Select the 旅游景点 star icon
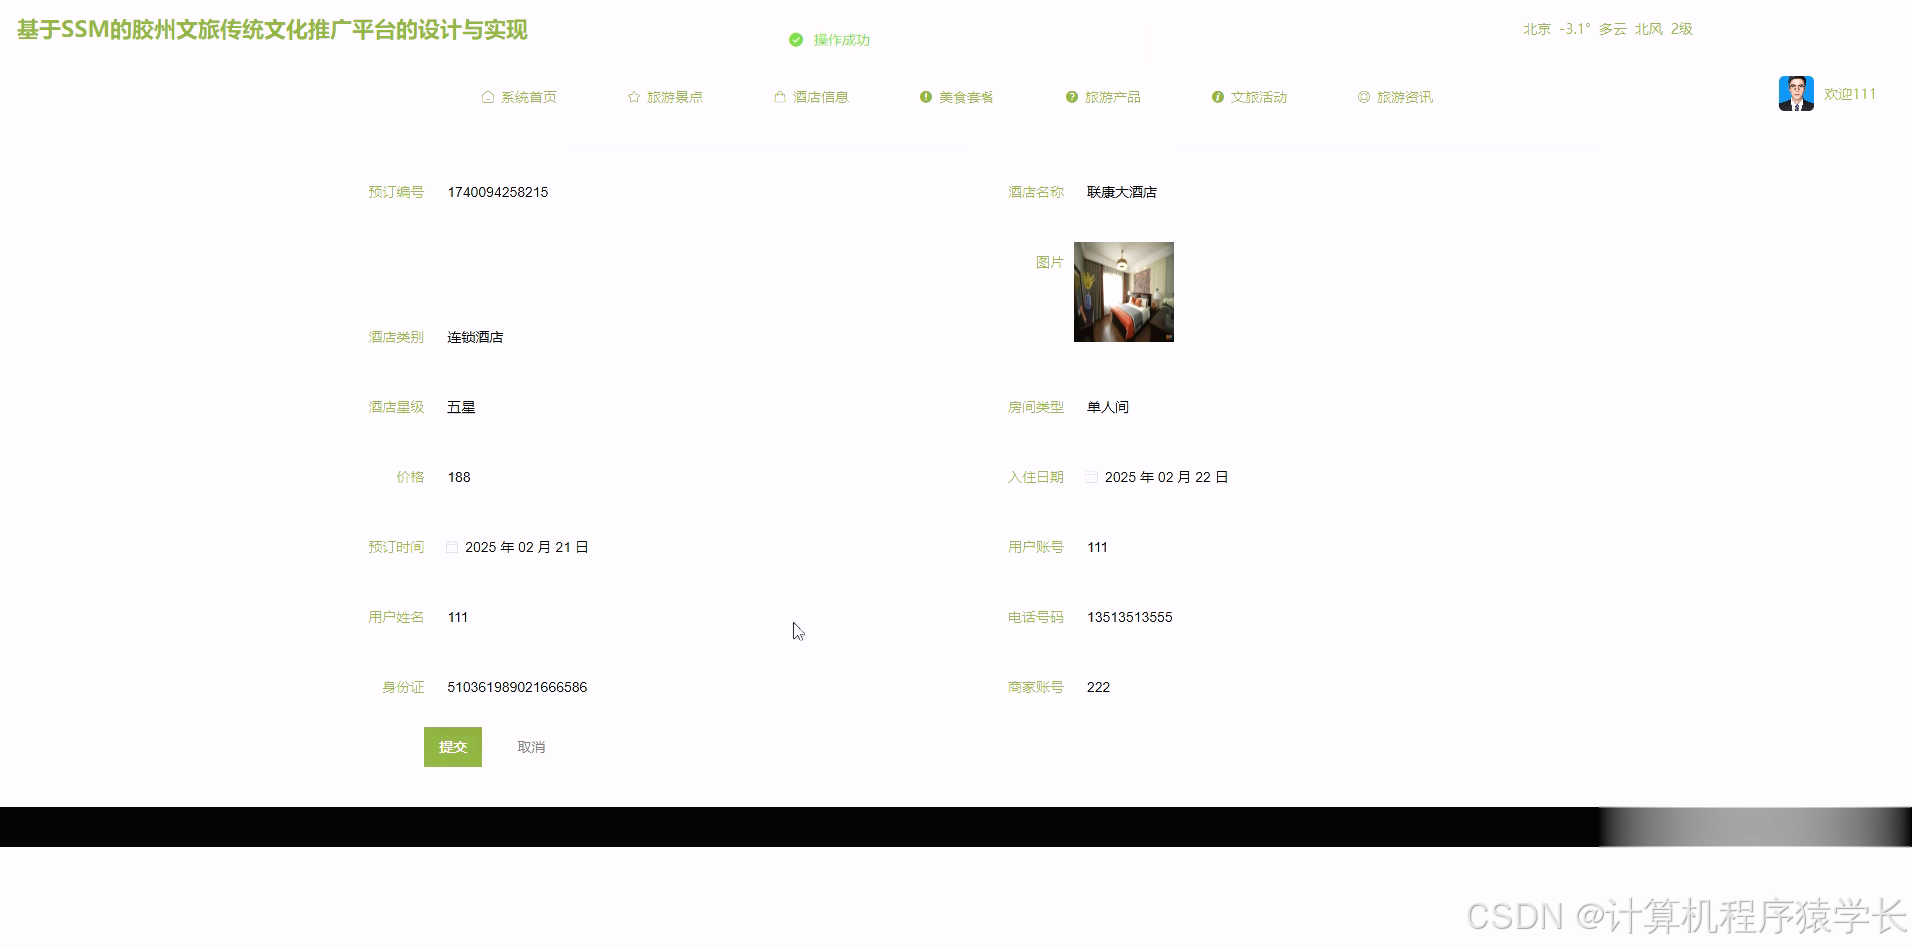 pos(634,96)
